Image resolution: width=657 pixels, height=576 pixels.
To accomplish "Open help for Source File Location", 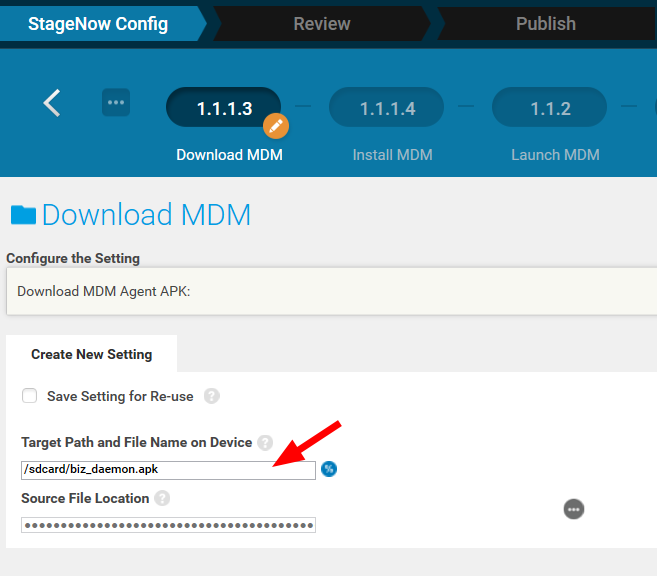I will tap(162, 498).
